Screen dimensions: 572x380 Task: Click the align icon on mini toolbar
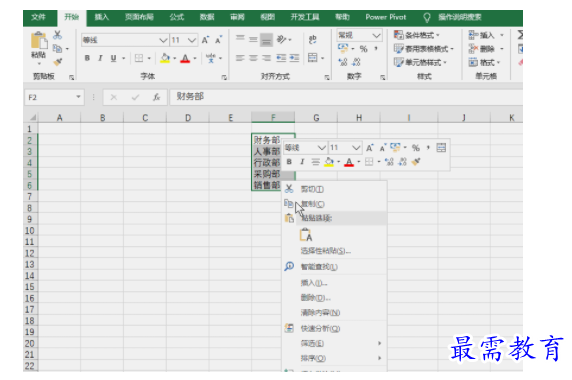point(316,162)
